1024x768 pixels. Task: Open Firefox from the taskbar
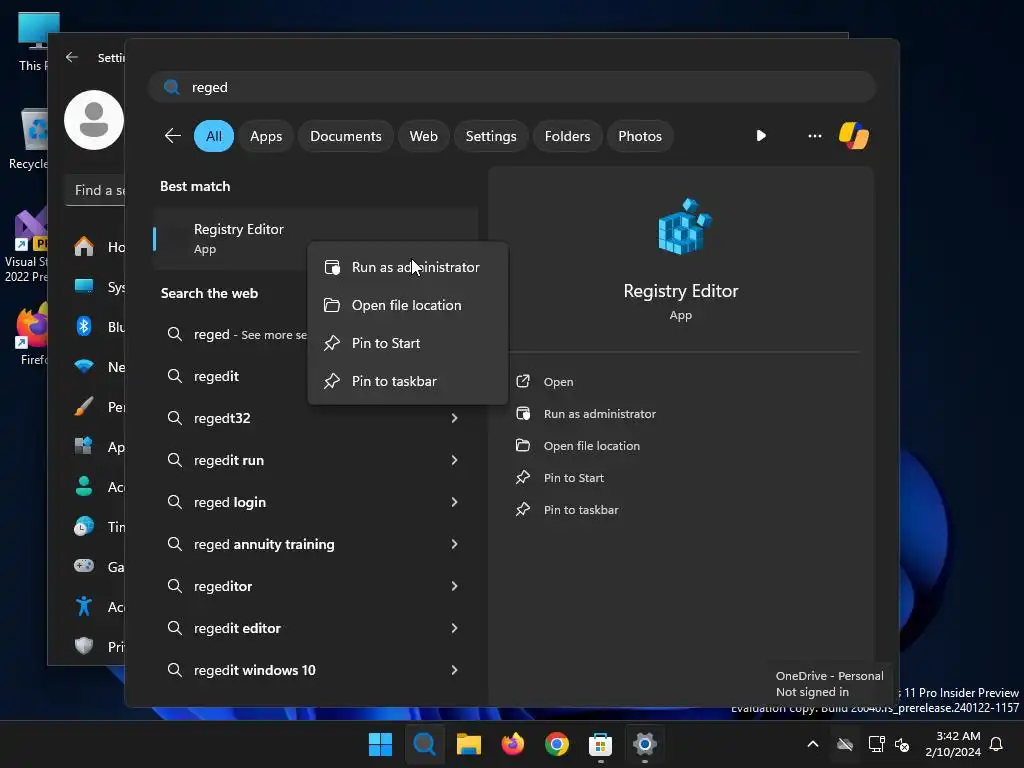click(513, 744)
